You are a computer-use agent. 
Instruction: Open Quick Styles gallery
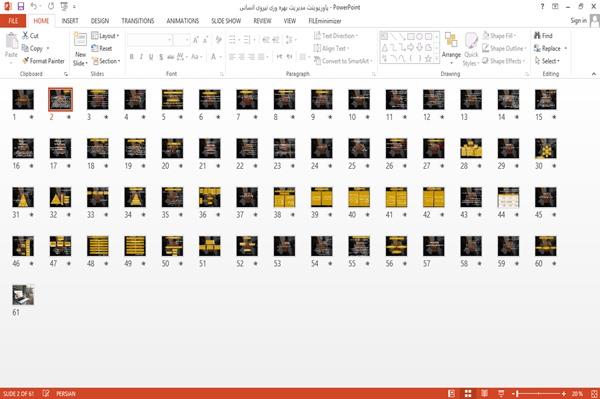(x=471, y=49)
